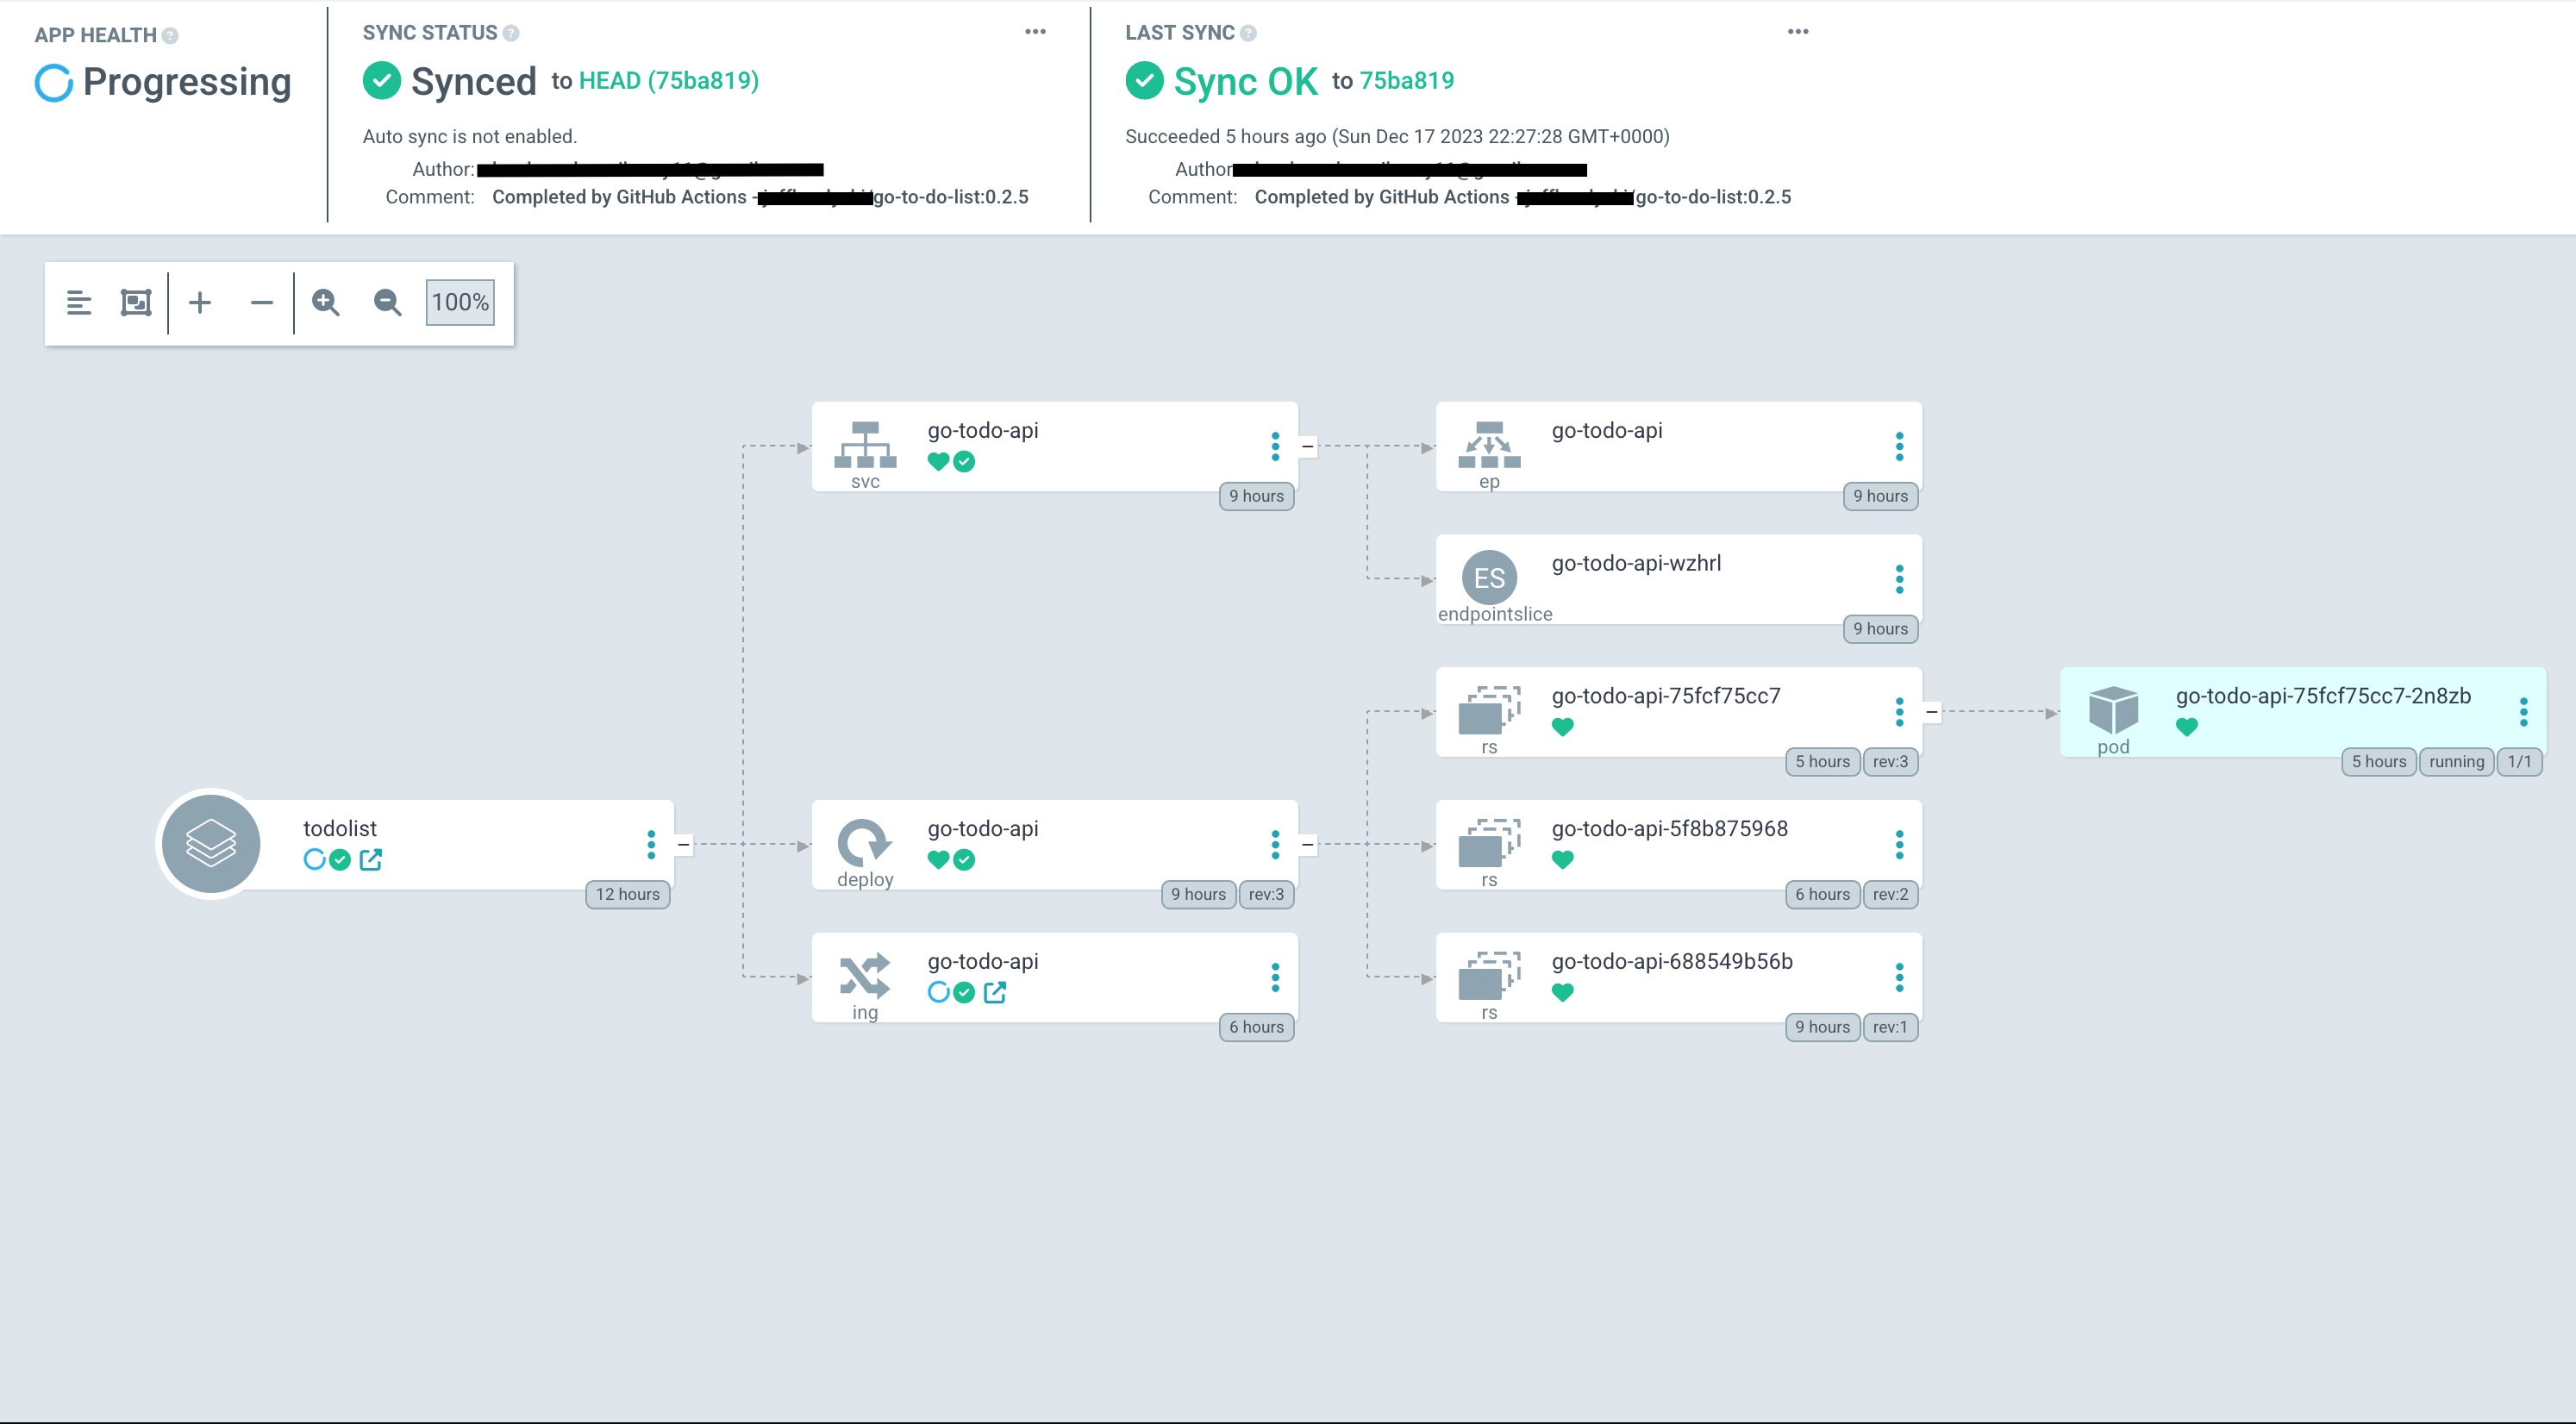This screenshot has height=1424, width=2576.
Task: Click the zoom out magnifier icon
Action: coord(387,302)
